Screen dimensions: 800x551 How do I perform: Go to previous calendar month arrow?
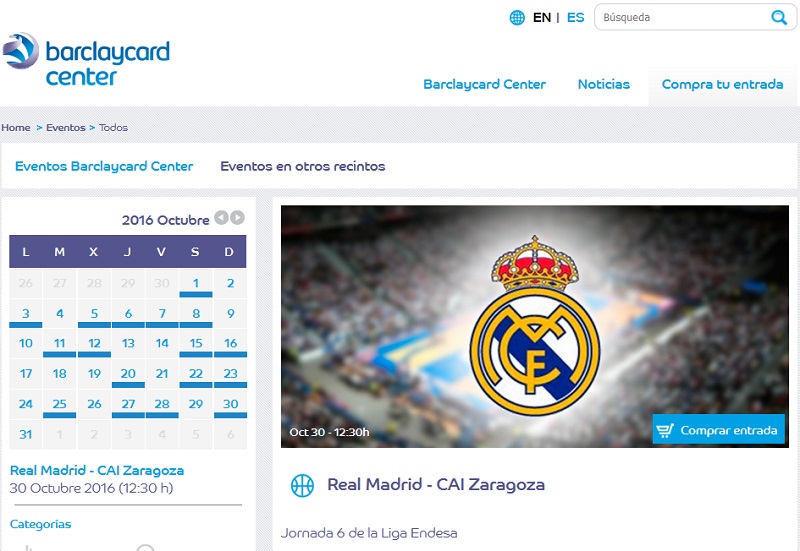pyautogui.click(x=221, y=218)
